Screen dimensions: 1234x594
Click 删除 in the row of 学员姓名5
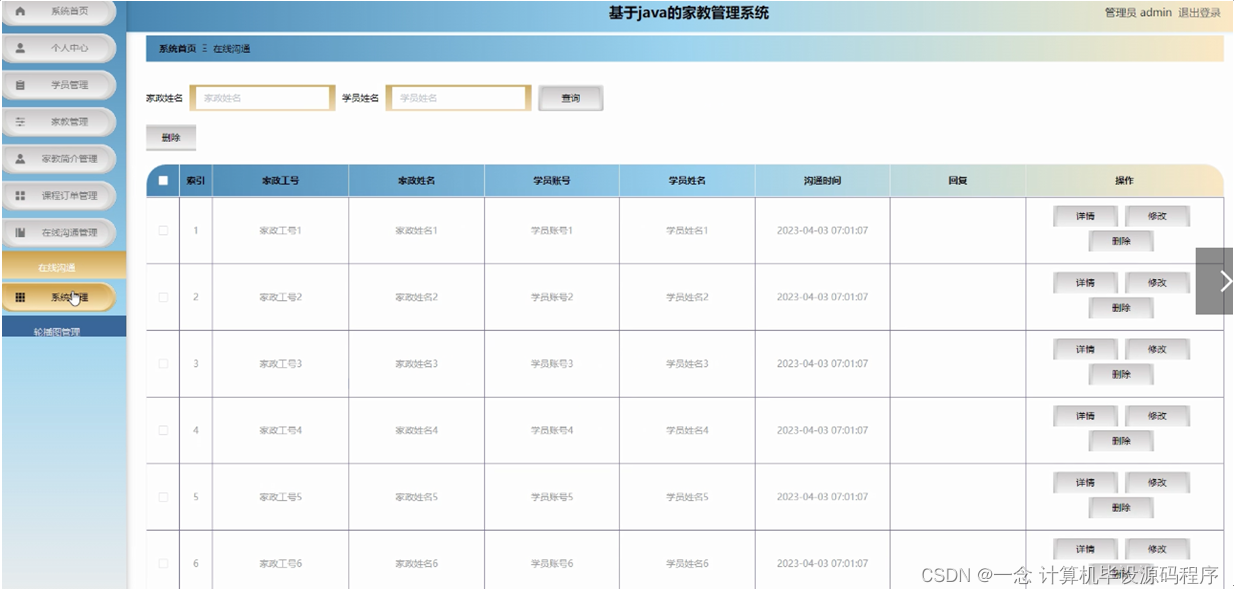[x=1121, y=508]
